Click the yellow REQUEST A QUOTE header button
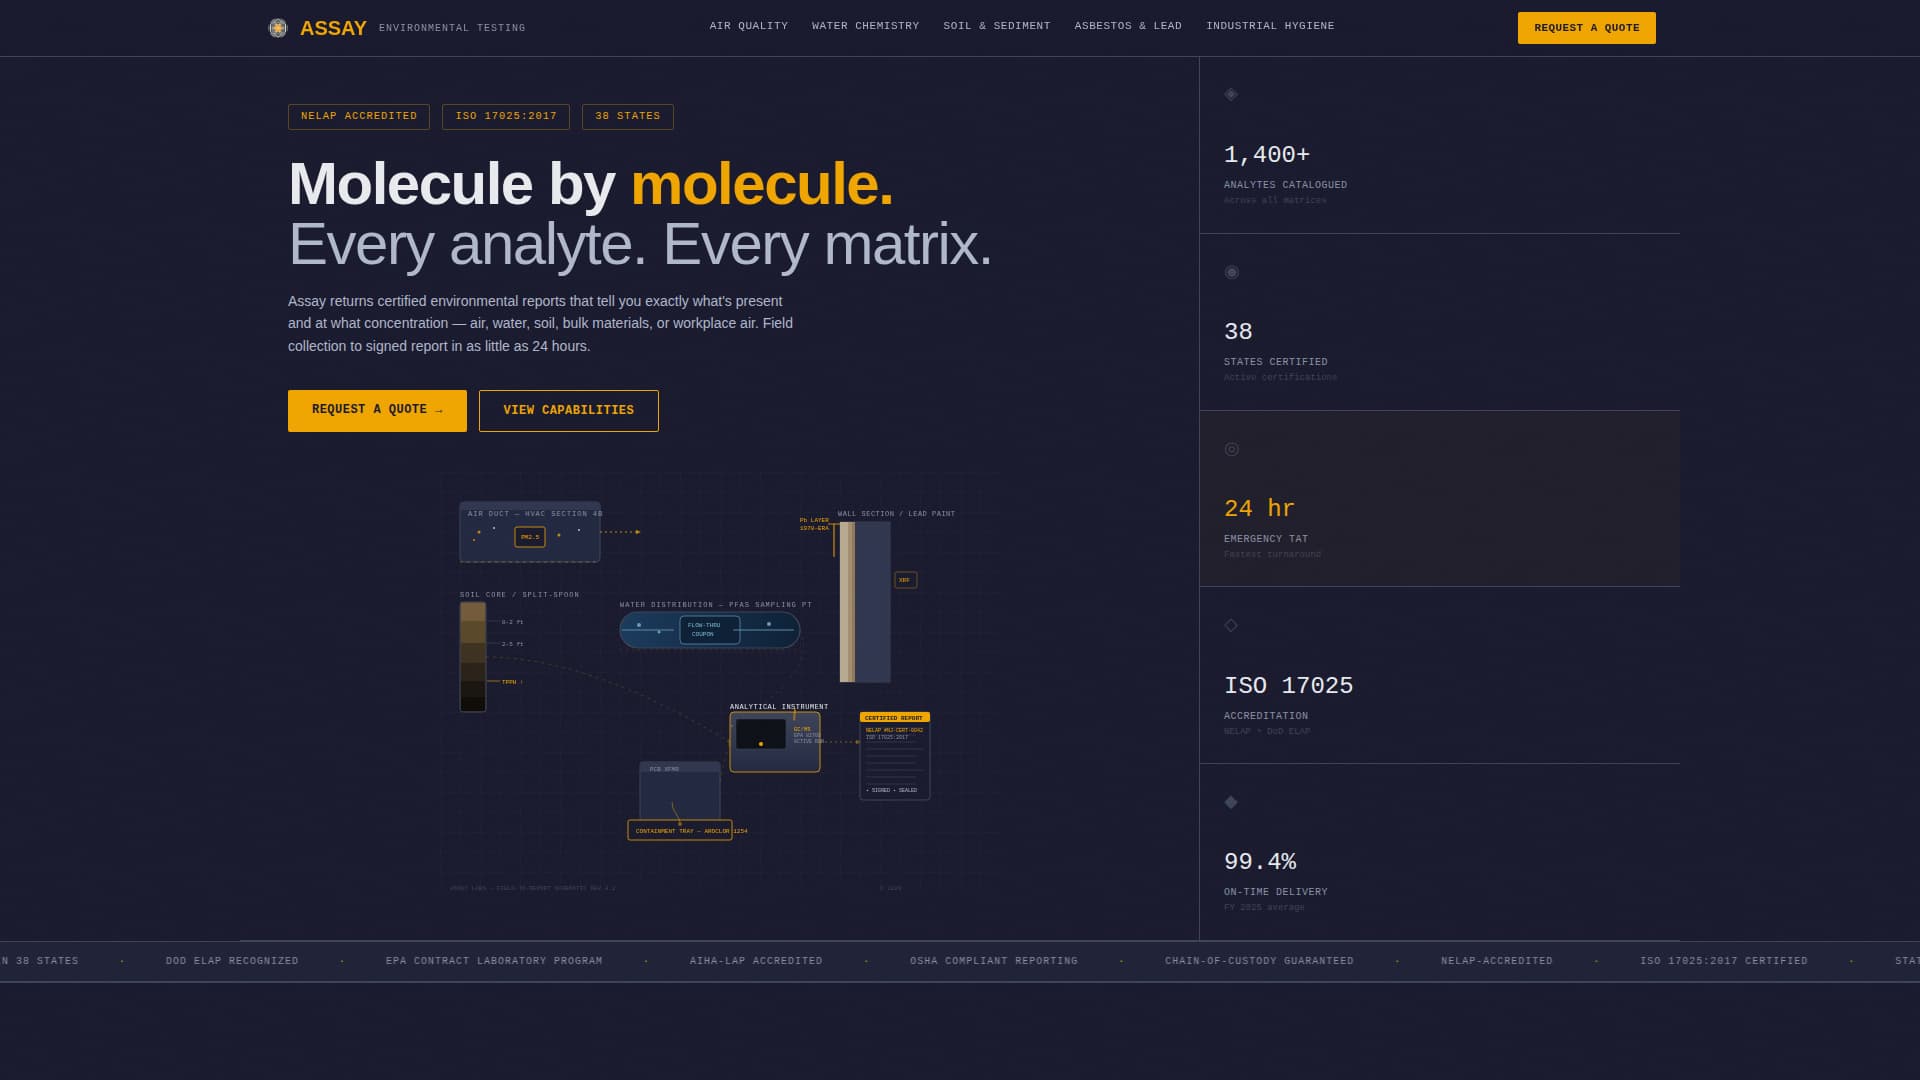 [1586, 28]
